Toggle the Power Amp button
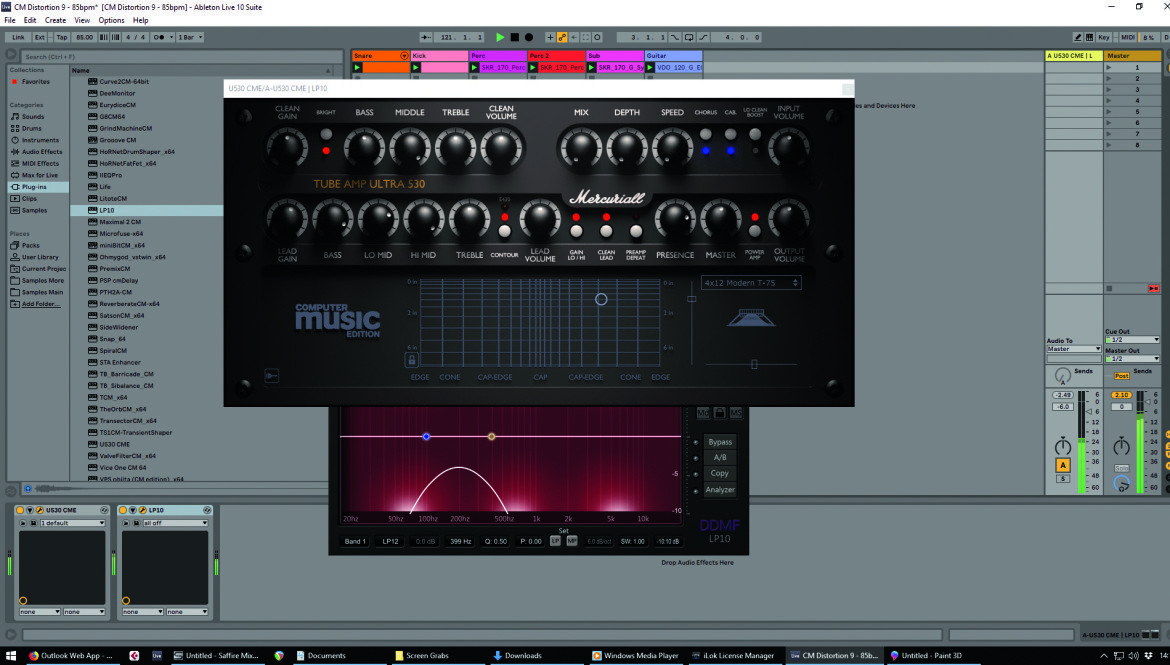 [754, 231]
